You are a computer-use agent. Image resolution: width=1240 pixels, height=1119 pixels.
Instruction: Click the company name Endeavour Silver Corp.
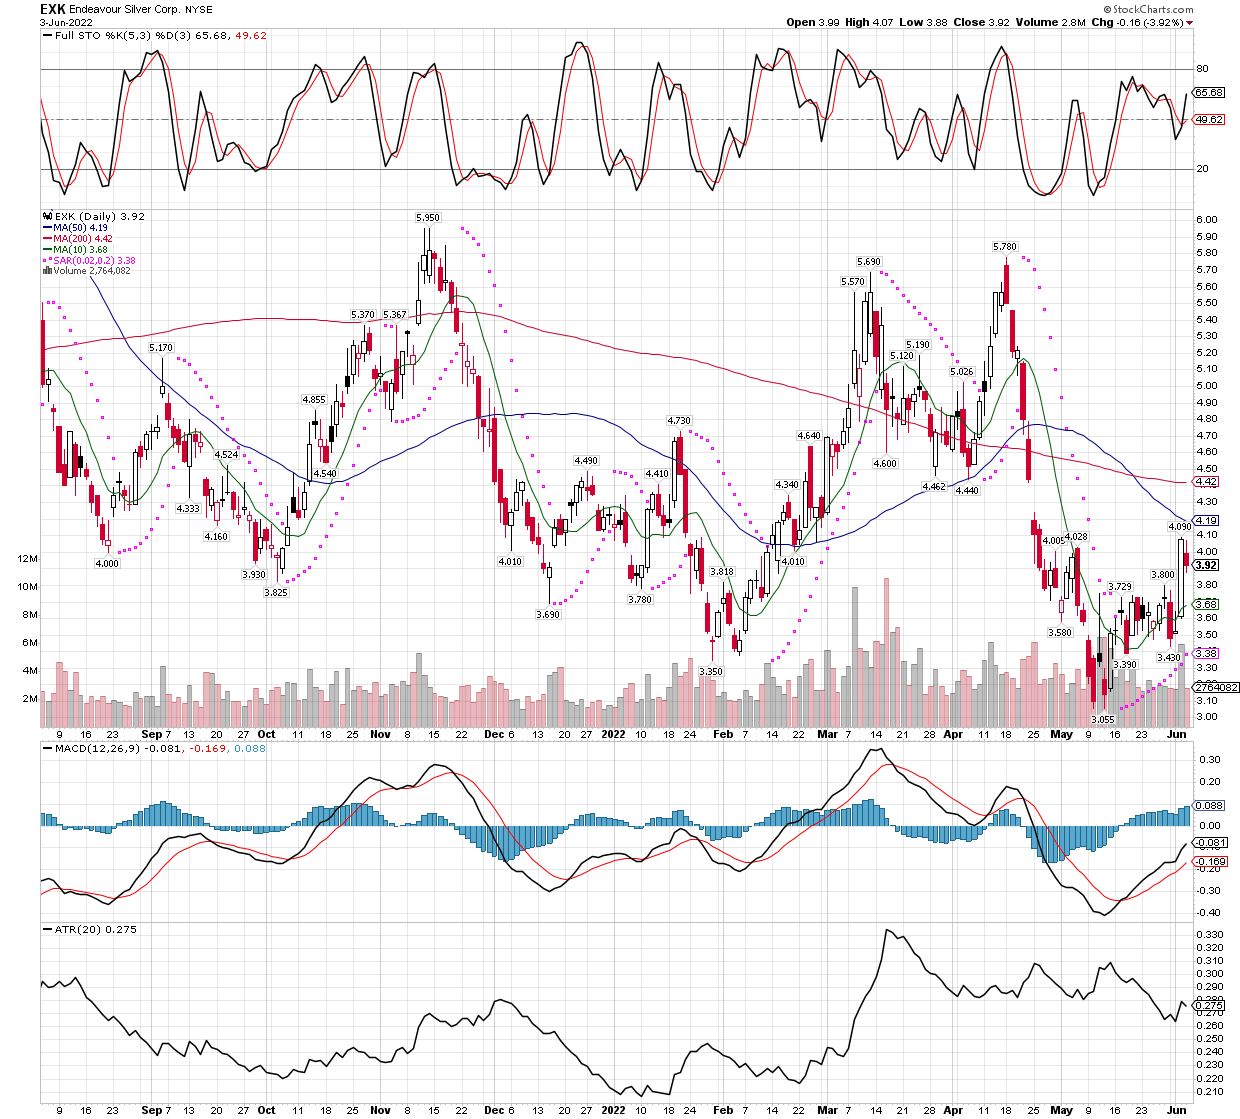[125, 9]
